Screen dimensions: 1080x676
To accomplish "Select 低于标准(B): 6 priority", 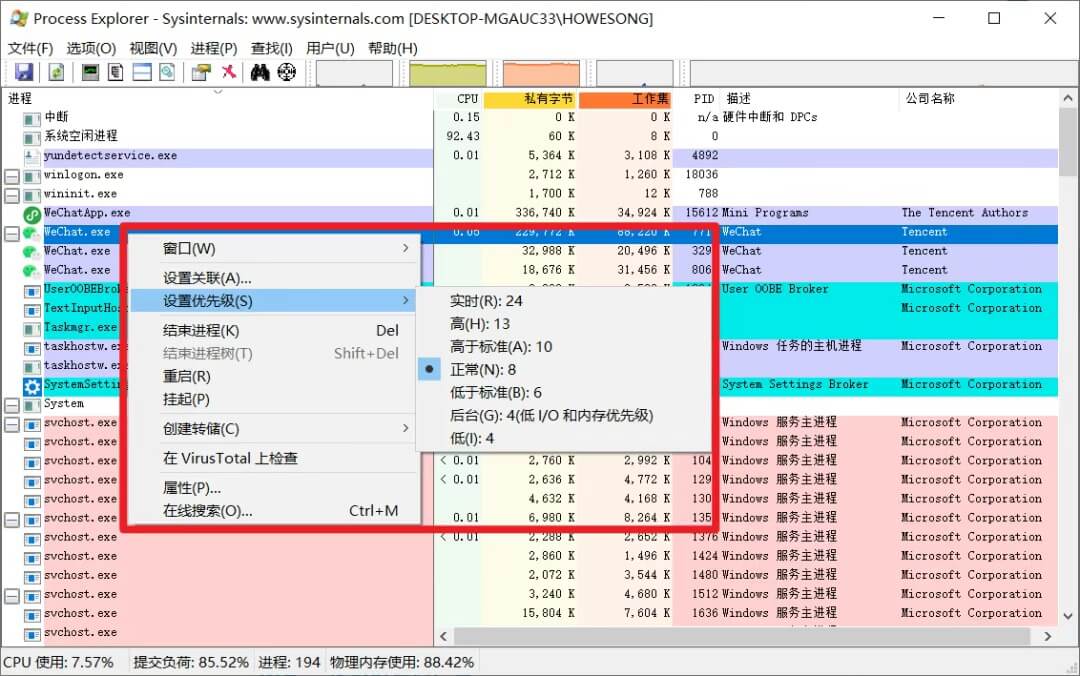I will [496, 393].
